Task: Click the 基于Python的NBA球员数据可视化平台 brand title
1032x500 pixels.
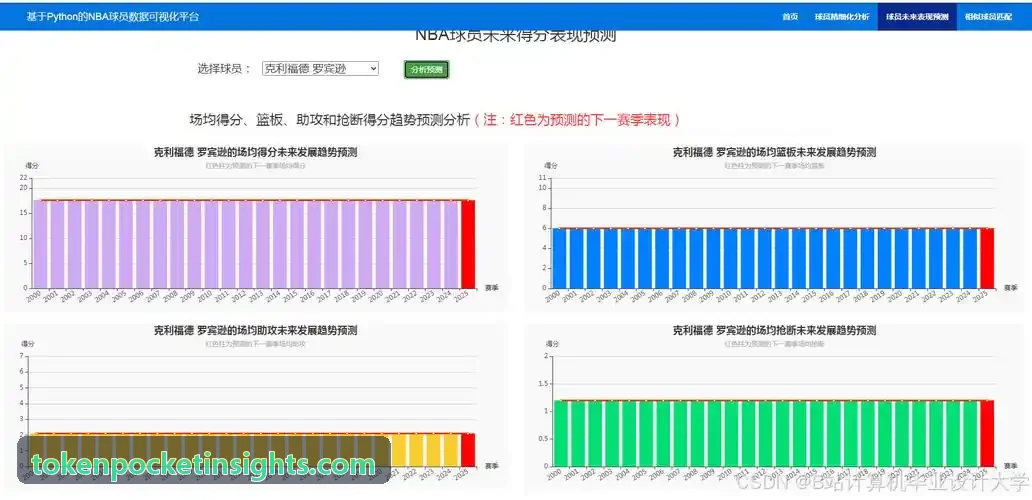Action: [113, 17]
